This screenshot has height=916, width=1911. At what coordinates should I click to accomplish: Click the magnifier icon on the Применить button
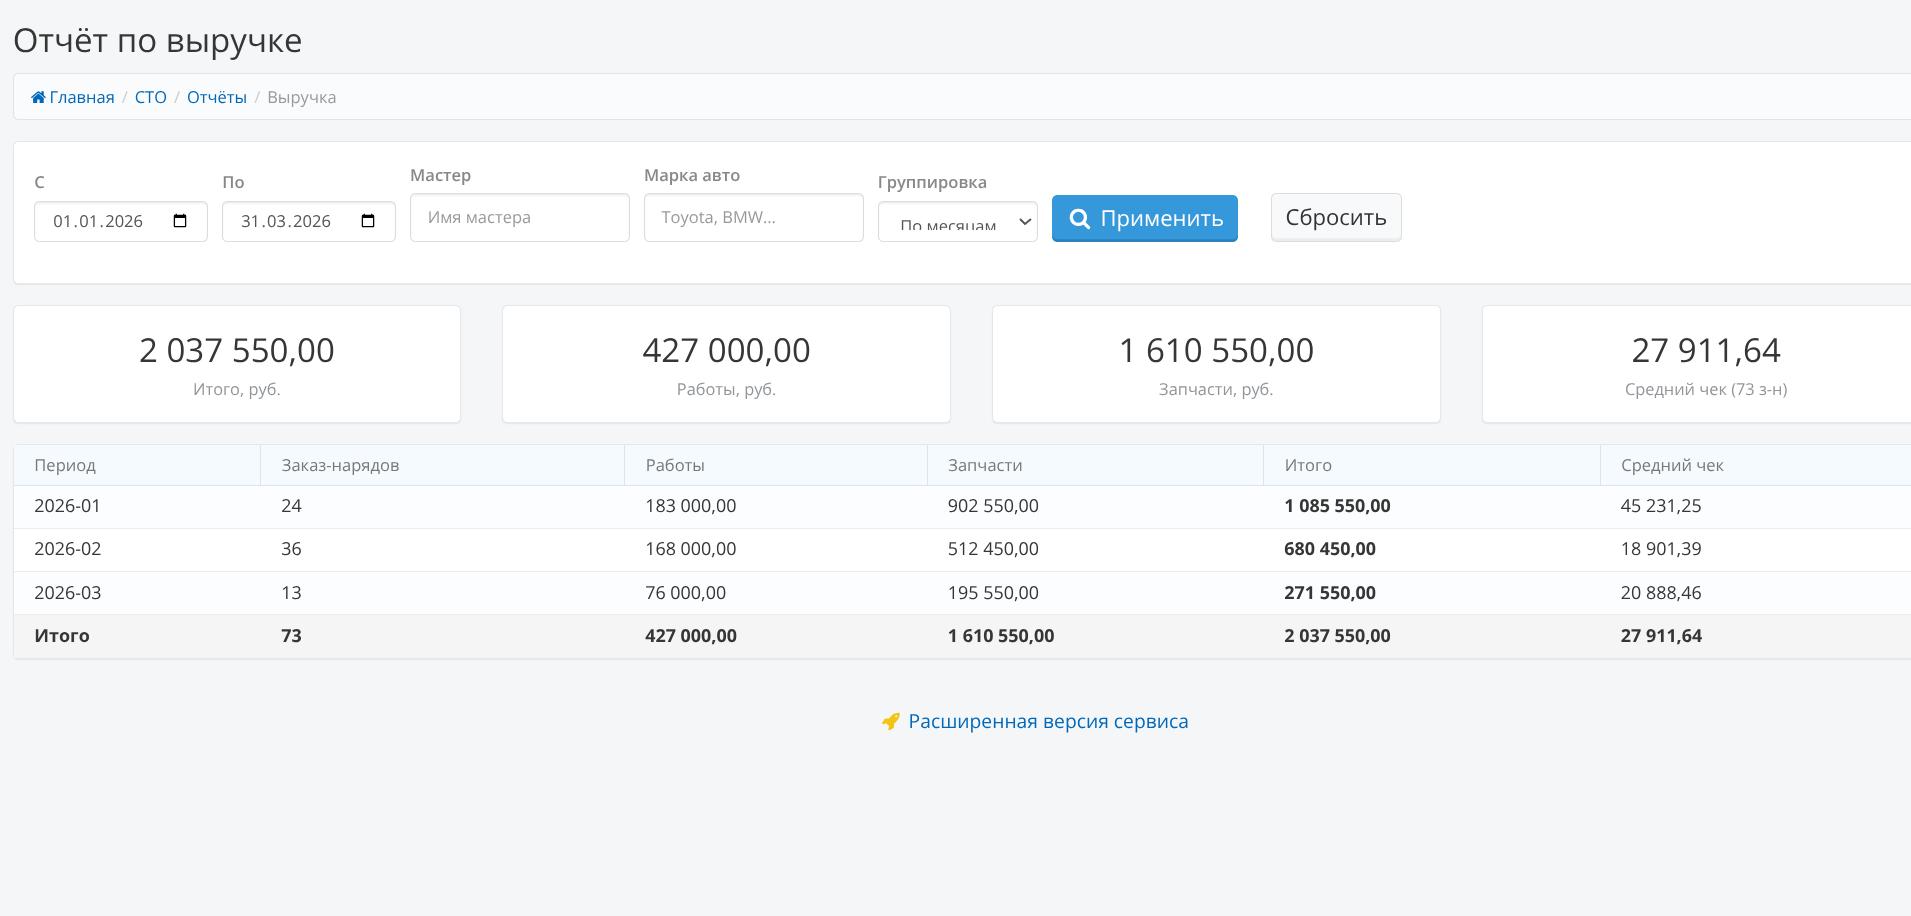tap(1079, 218)
